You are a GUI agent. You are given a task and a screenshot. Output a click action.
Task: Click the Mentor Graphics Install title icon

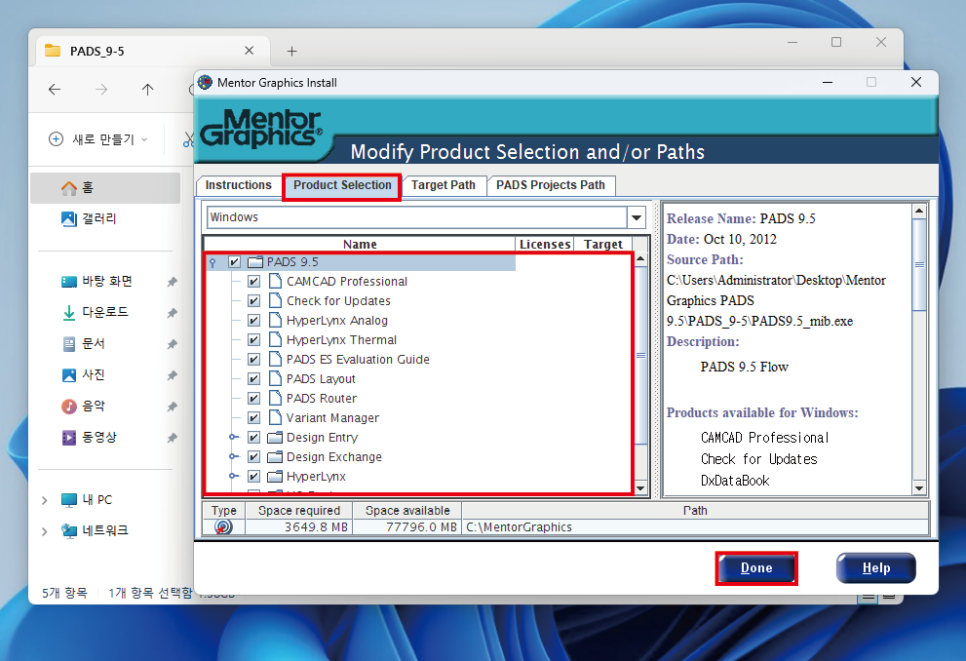(205, 83)
